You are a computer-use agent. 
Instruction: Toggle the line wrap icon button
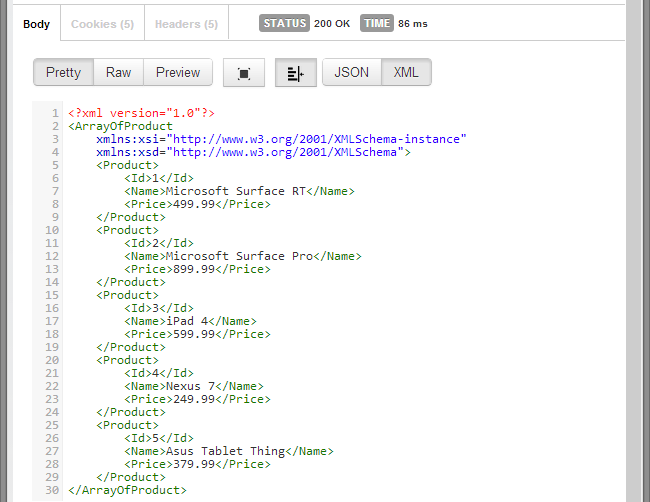296,73
